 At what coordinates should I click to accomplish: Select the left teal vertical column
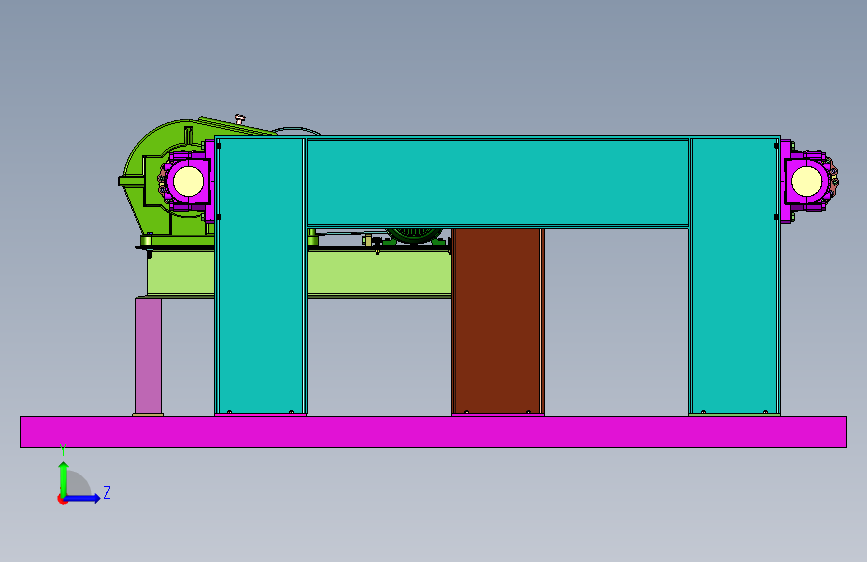tap(260, 275)
